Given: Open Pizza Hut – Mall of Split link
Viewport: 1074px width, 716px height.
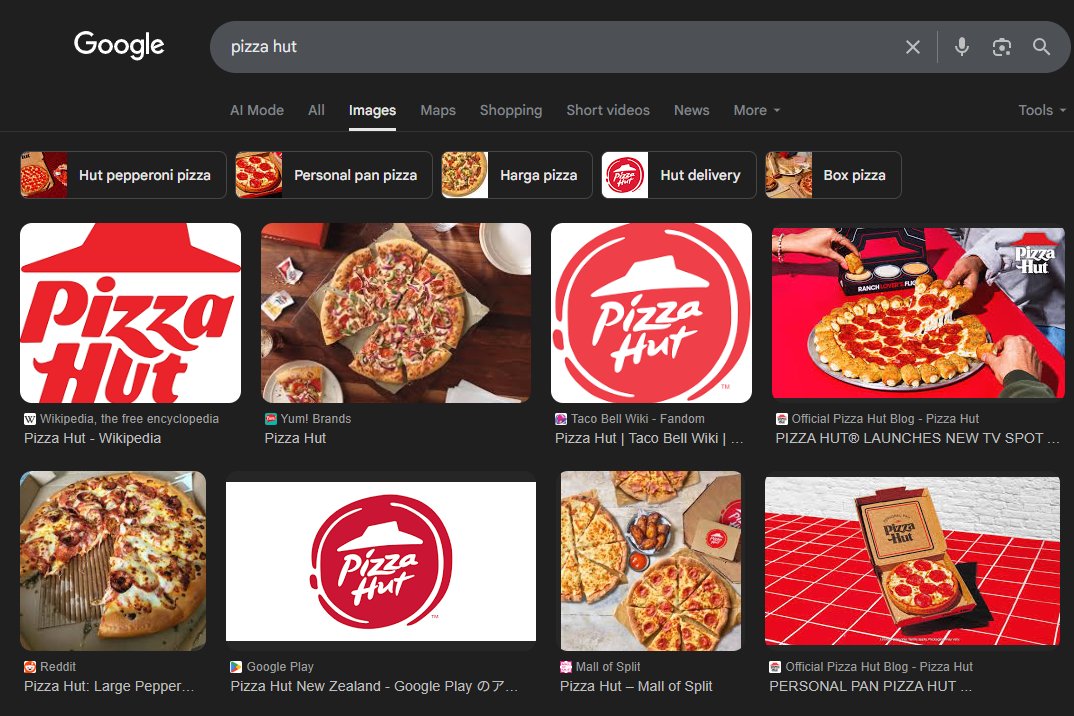Looking at the screenshot, I should pyautogui.click(x=636, y=687).
